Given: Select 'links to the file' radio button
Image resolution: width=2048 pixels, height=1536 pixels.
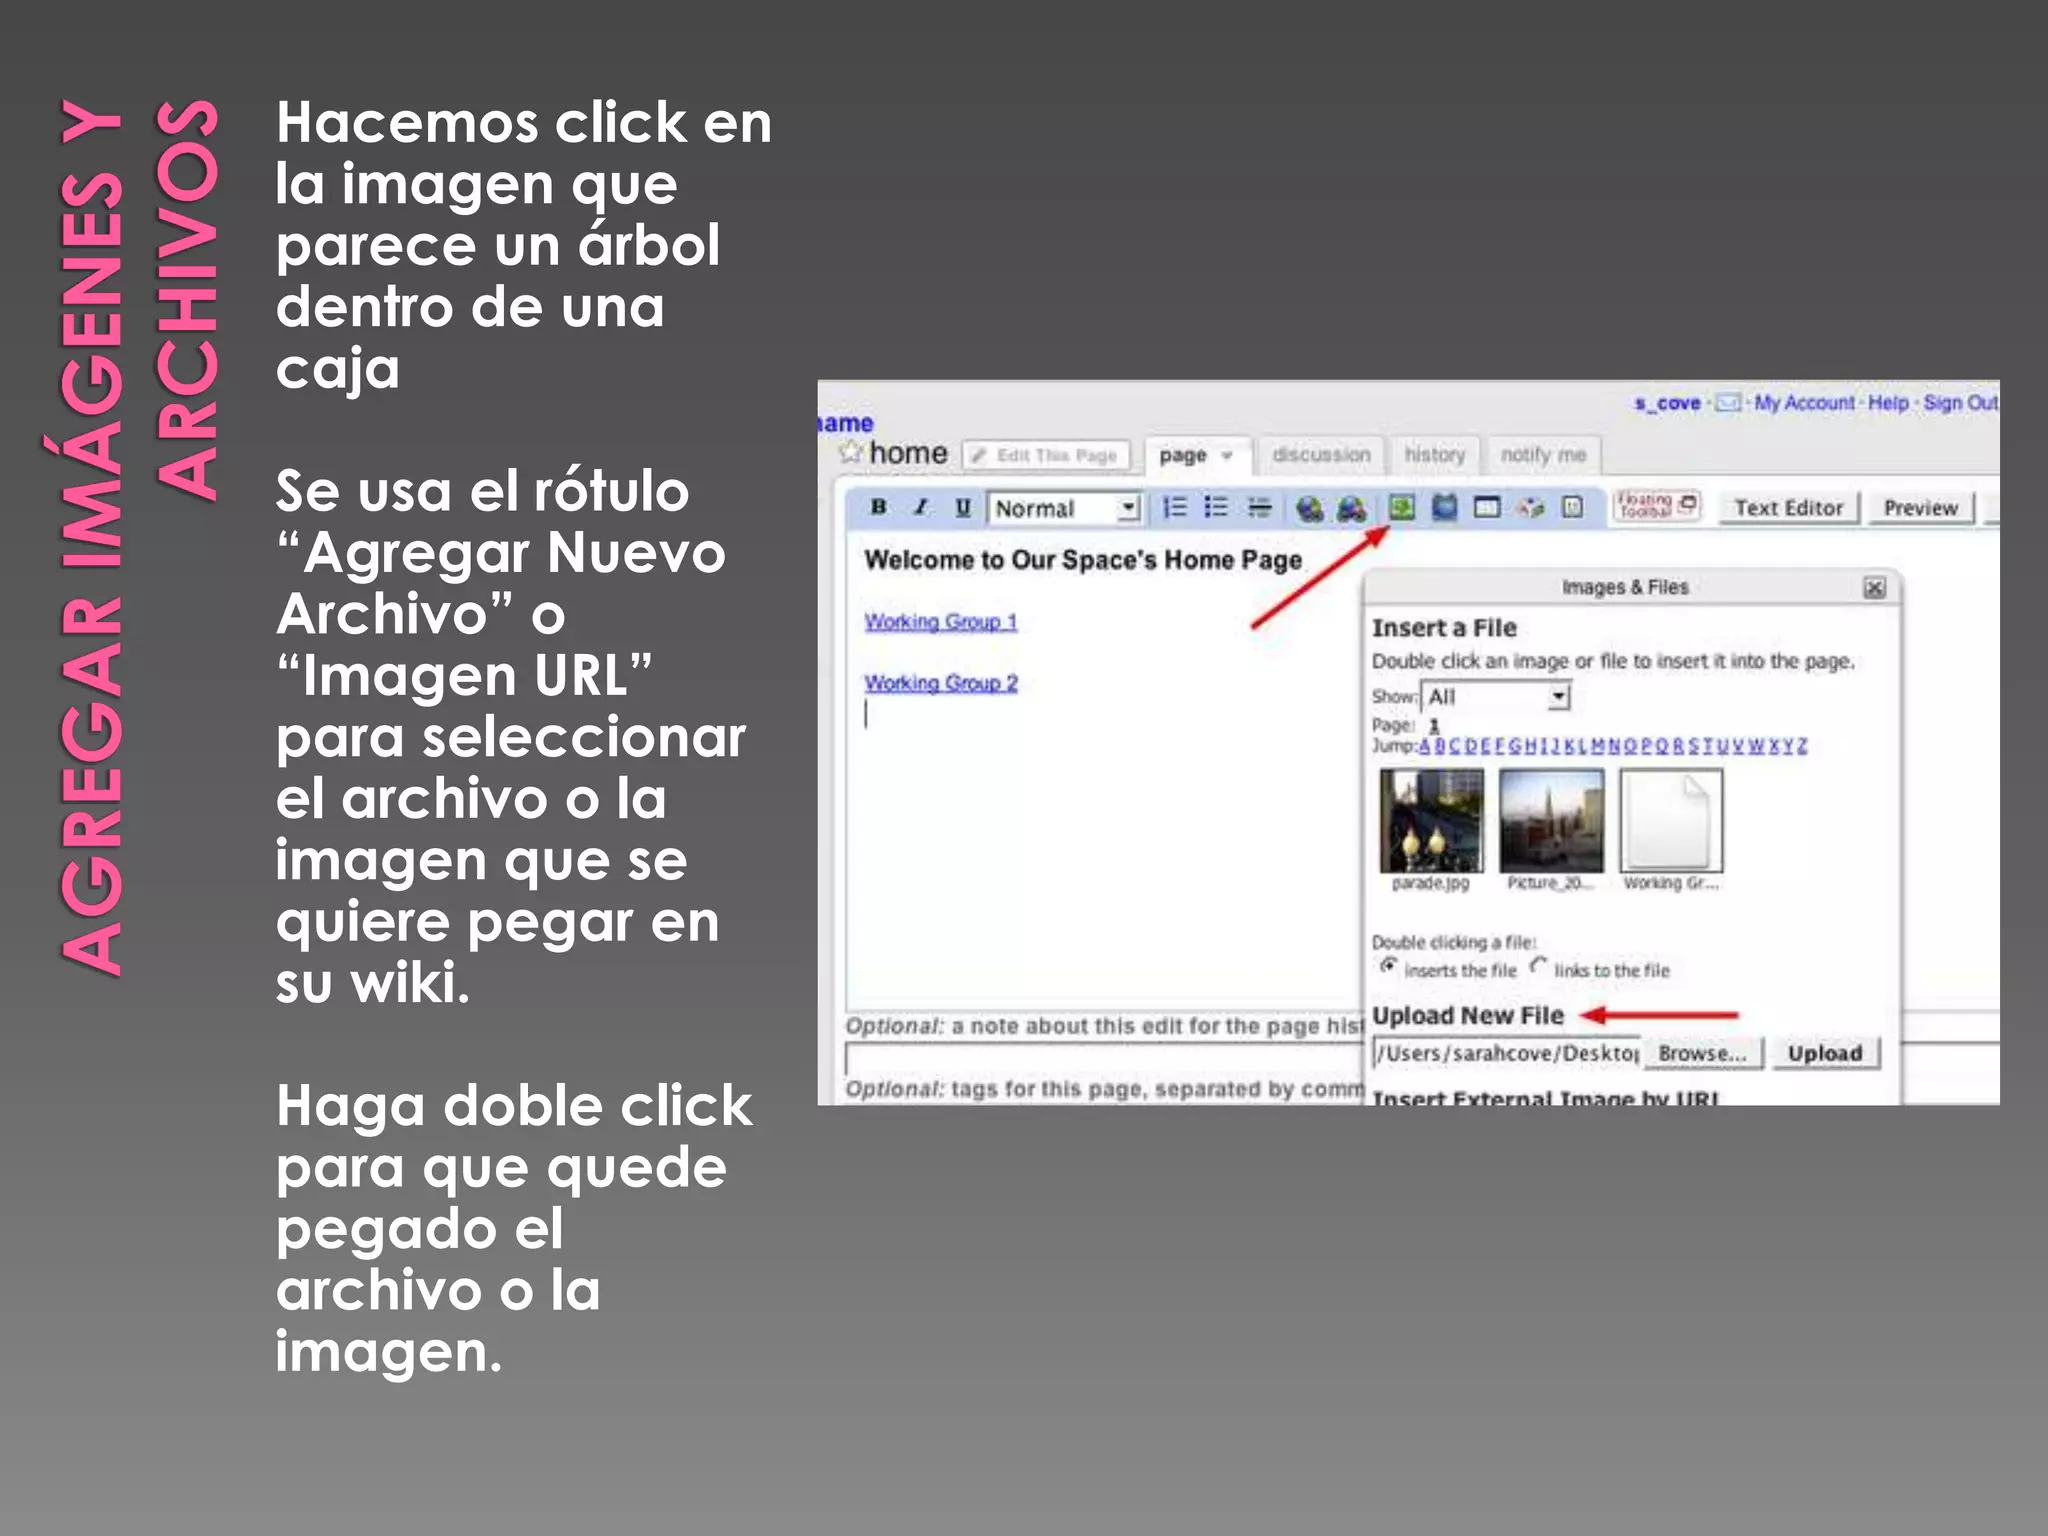Looking at the screenshot, I should tap(1538, 966).
